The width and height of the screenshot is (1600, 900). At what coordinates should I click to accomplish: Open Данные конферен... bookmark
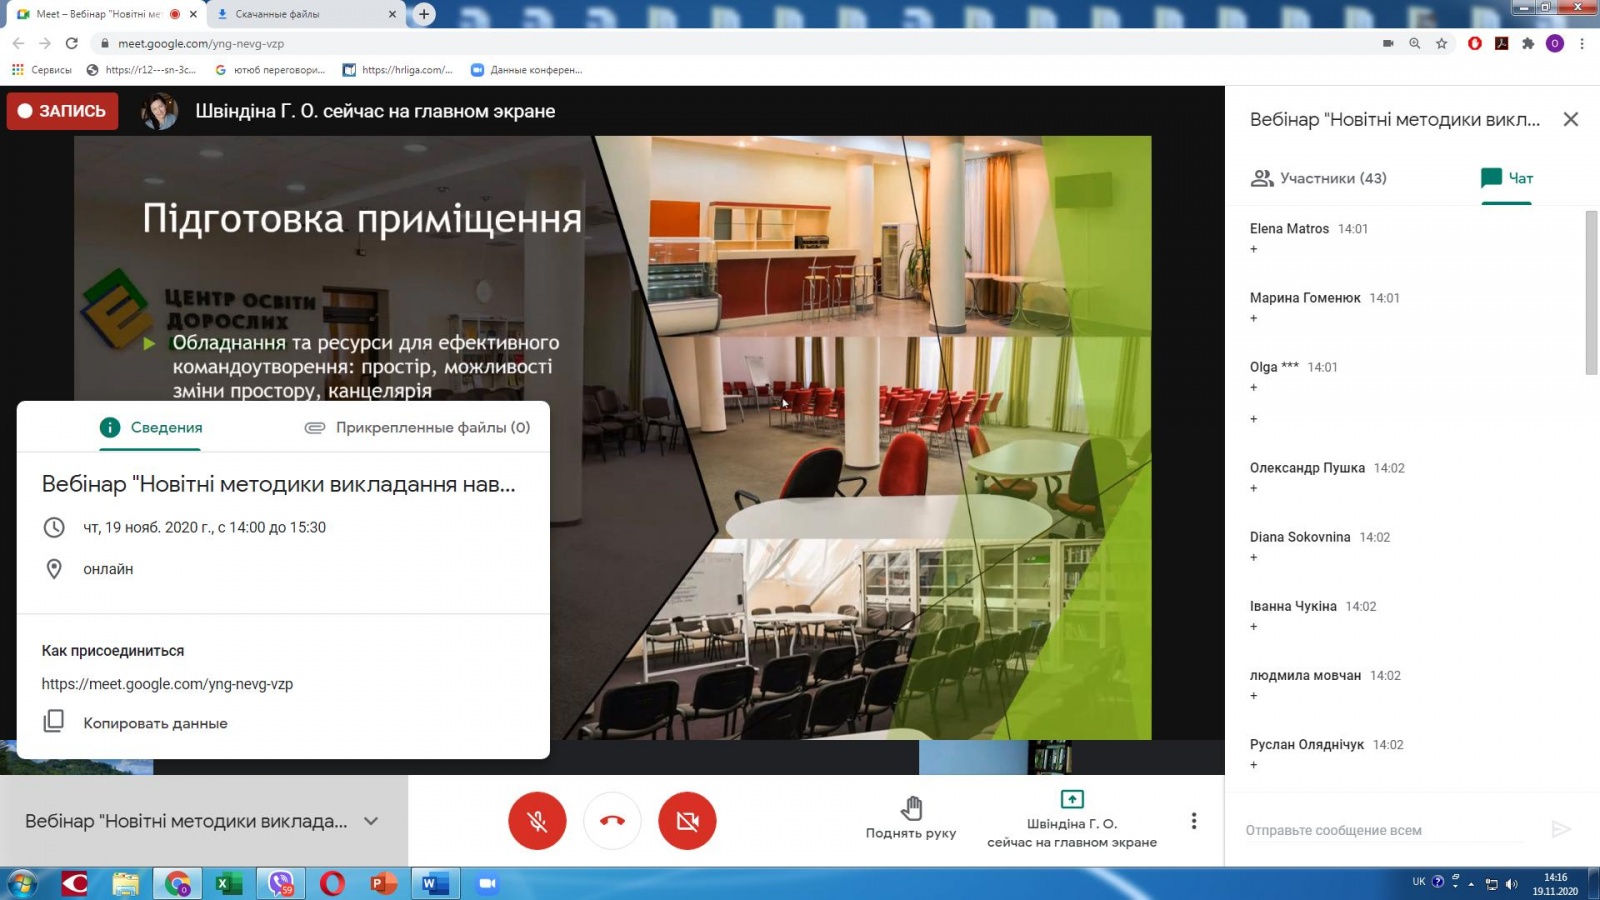[527, 70]
